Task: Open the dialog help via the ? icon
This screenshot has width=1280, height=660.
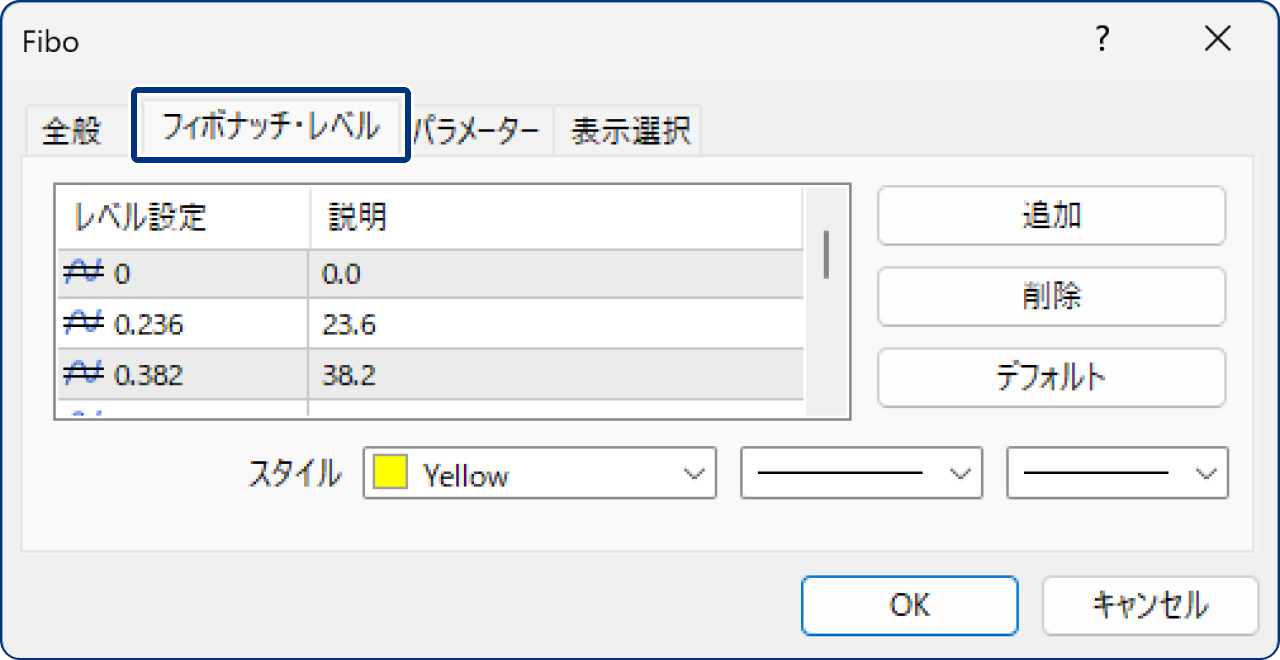Action: coord(1101,40)
